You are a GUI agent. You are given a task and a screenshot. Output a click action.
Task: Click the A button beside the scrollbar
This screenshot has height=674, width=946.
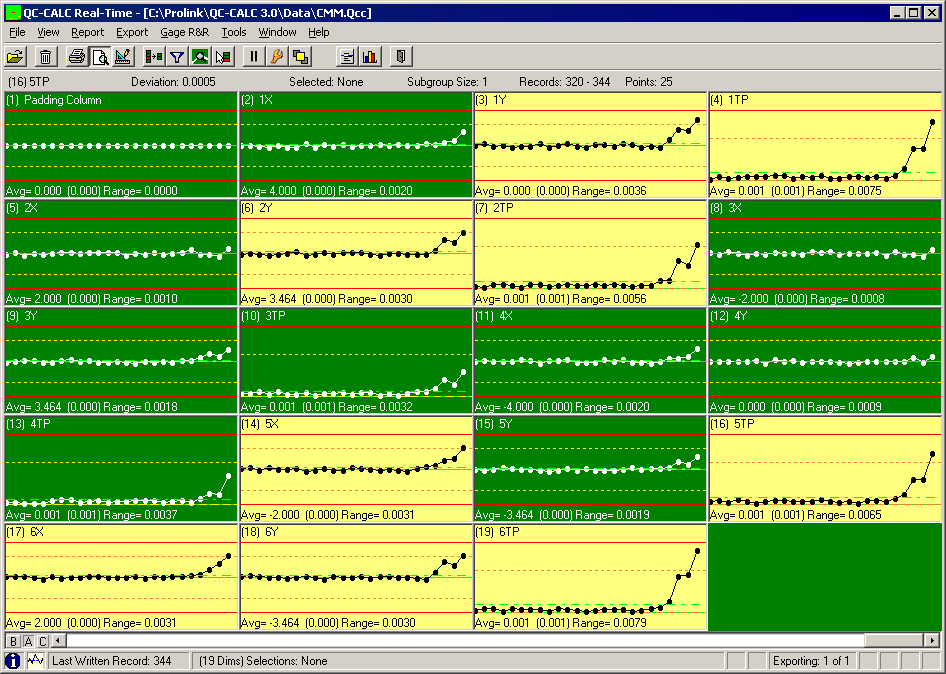point(28,641)
